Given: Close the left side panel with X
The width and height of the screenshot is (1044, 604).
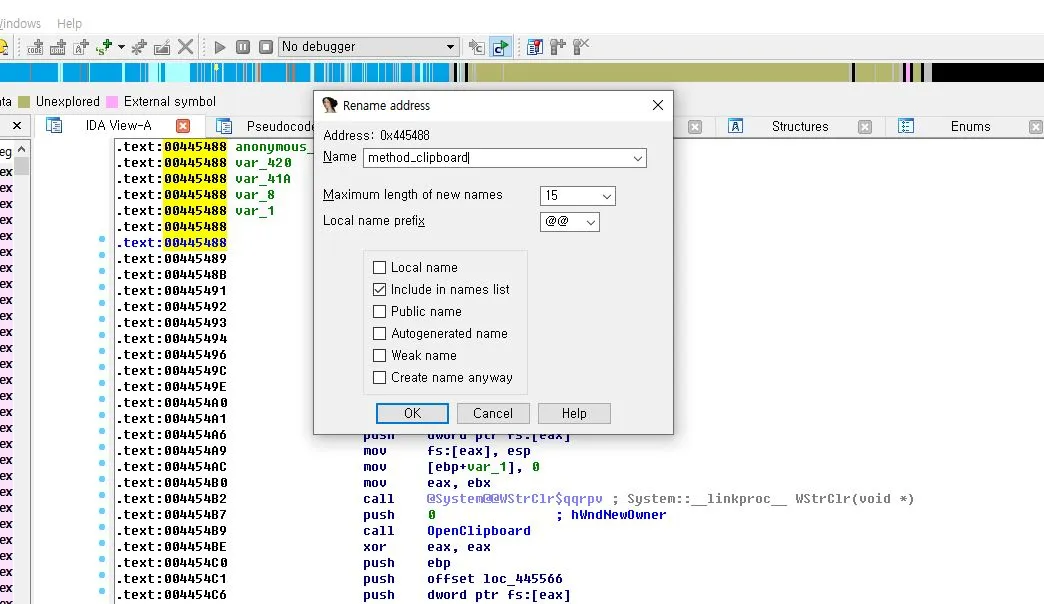Looking at the screenshot, I should (x=17, y=125).
